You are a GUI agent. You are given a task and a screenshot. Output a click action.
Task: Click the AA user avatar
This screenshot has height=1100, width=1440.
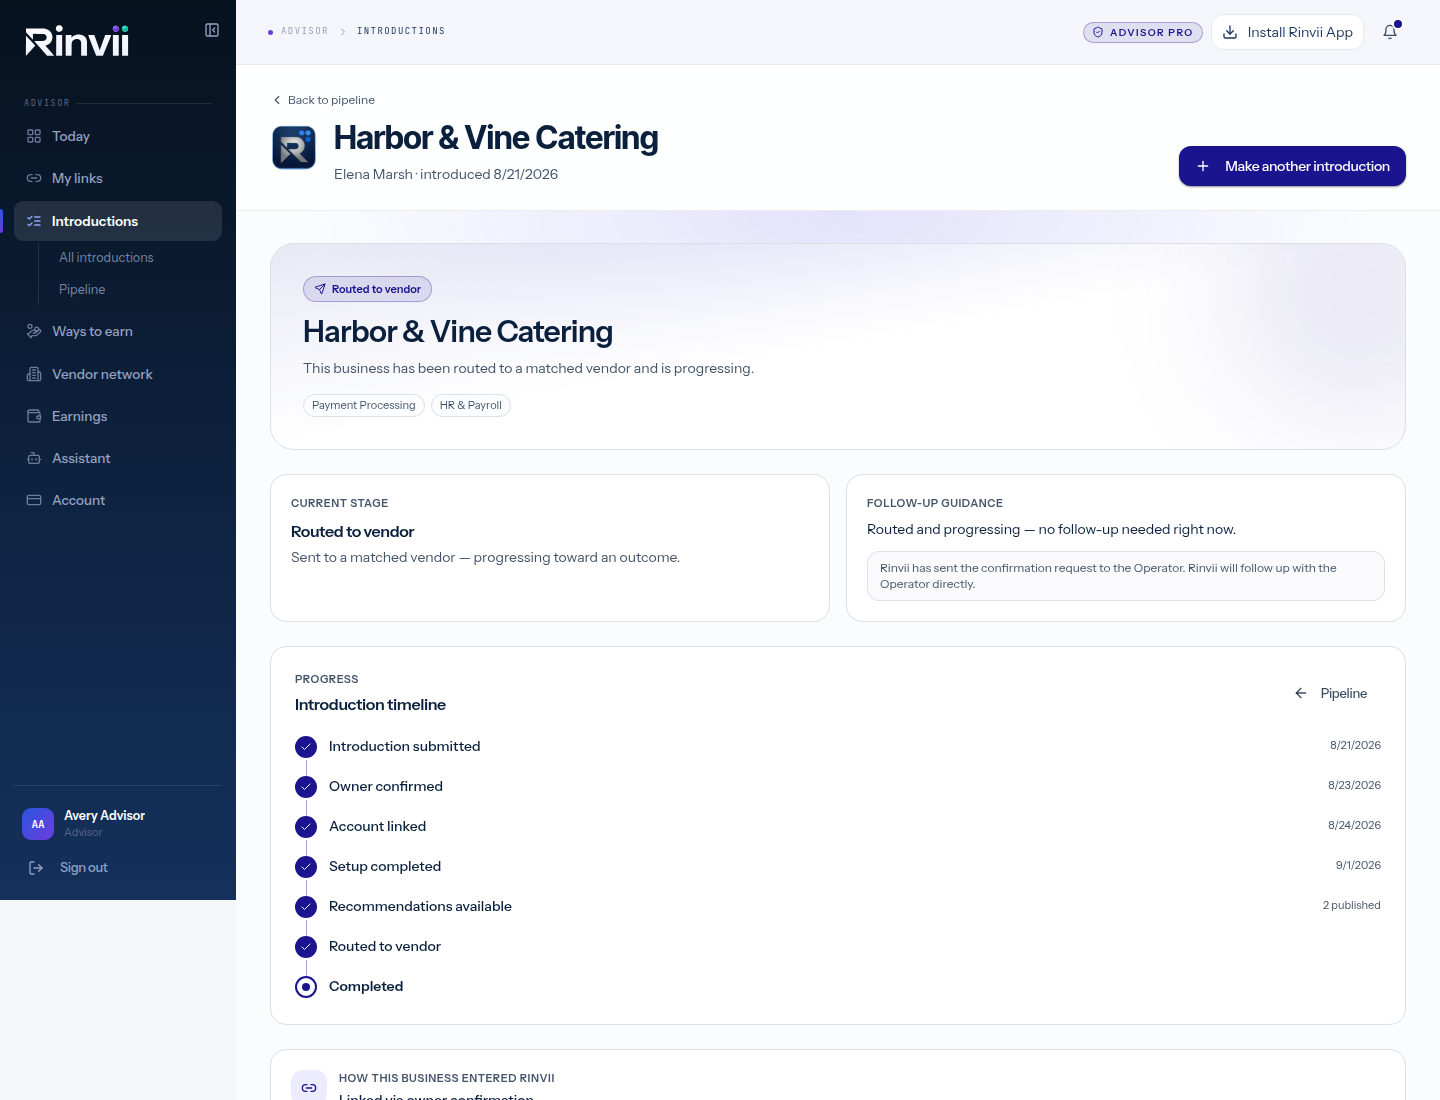38,824
